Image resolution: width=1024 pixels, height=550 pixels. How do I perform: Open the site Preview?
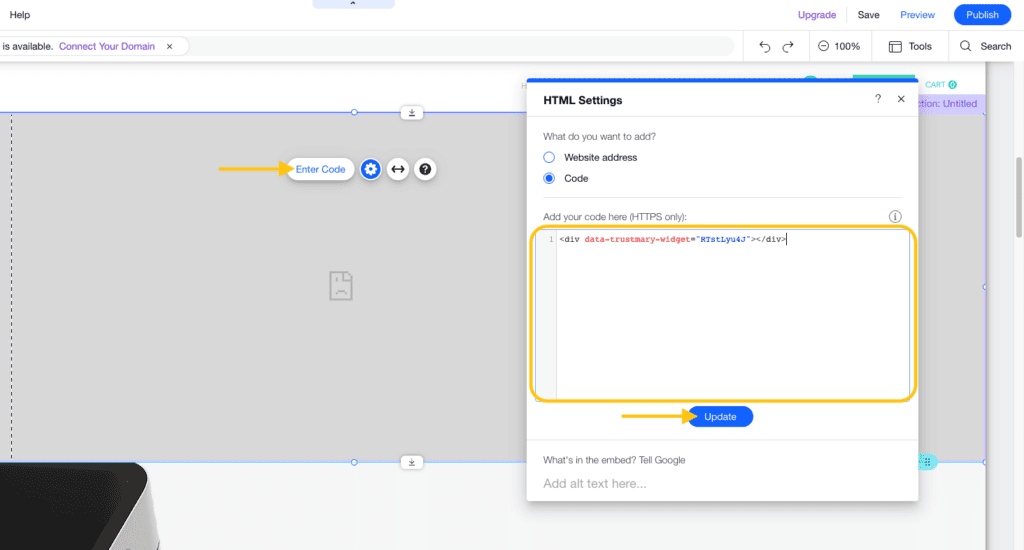[x=917, y=14]
